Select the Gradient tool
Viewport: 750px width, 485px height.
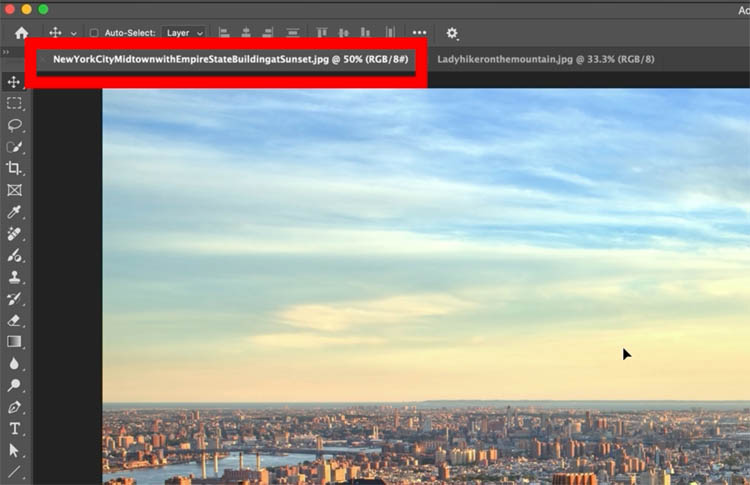pos(14,342)
